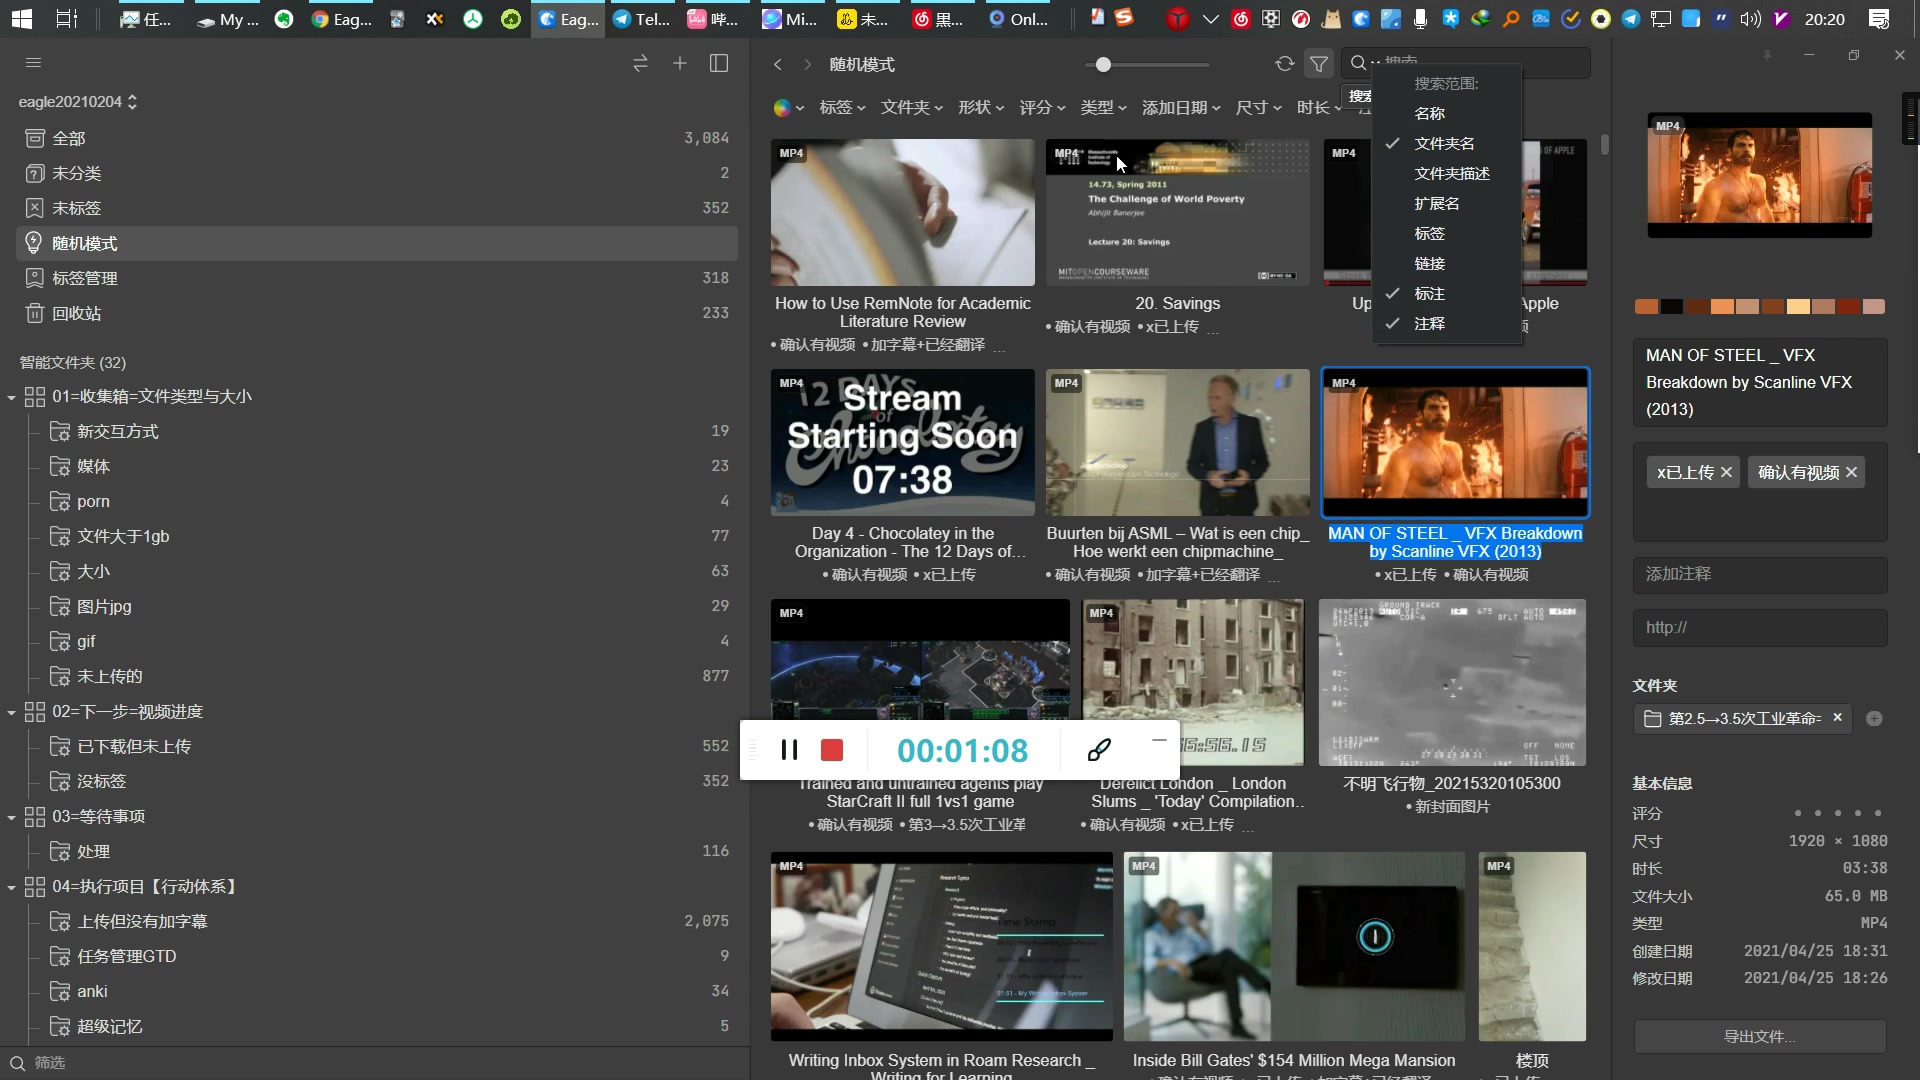Open the recorder pen annotation tool

(1099, 750)
